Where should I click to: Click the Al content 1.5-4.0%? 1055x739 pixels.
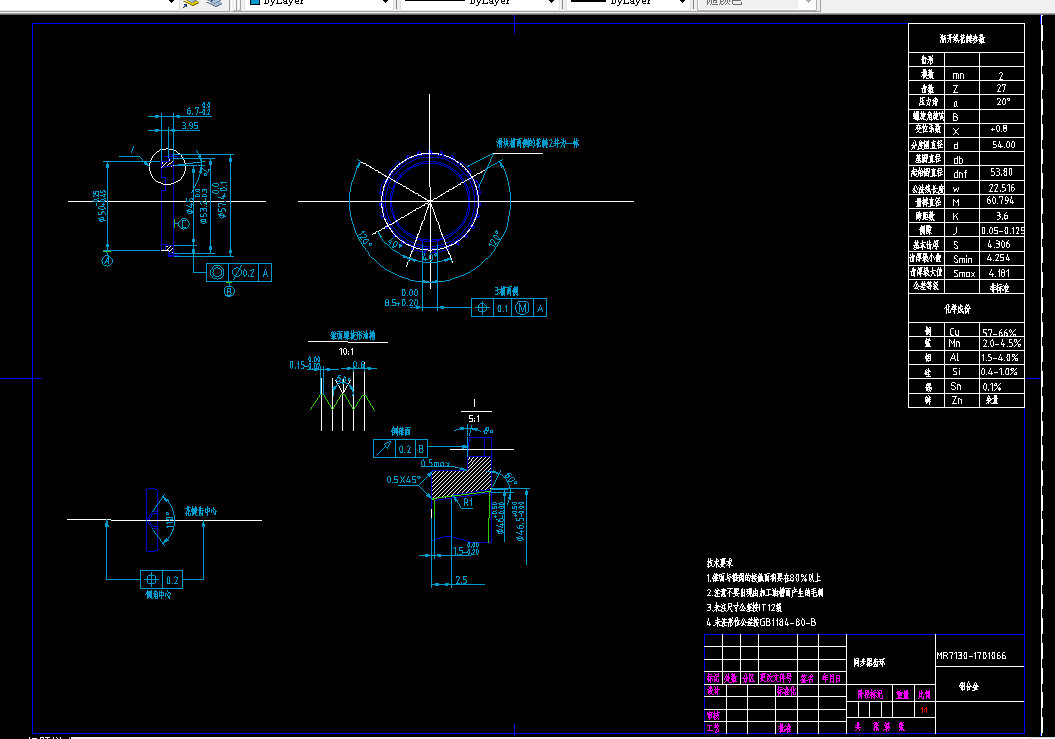click(1000, 357)
